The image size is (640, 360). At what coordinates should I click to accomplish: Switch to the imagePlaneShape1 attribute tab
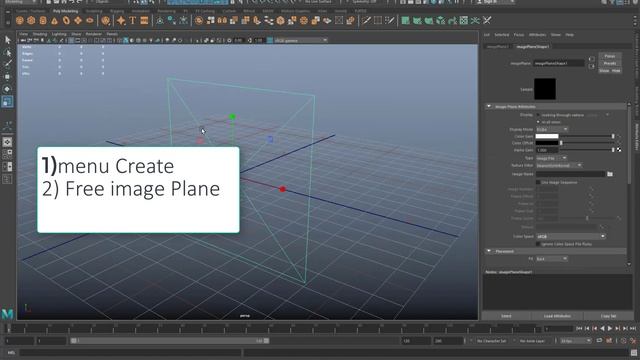coord(533,47)
